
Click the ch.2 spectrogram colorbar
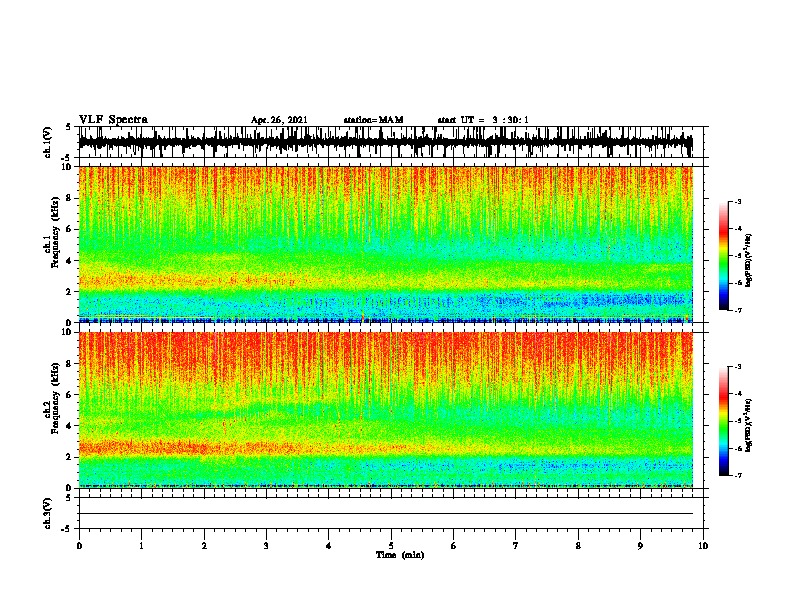723,421
